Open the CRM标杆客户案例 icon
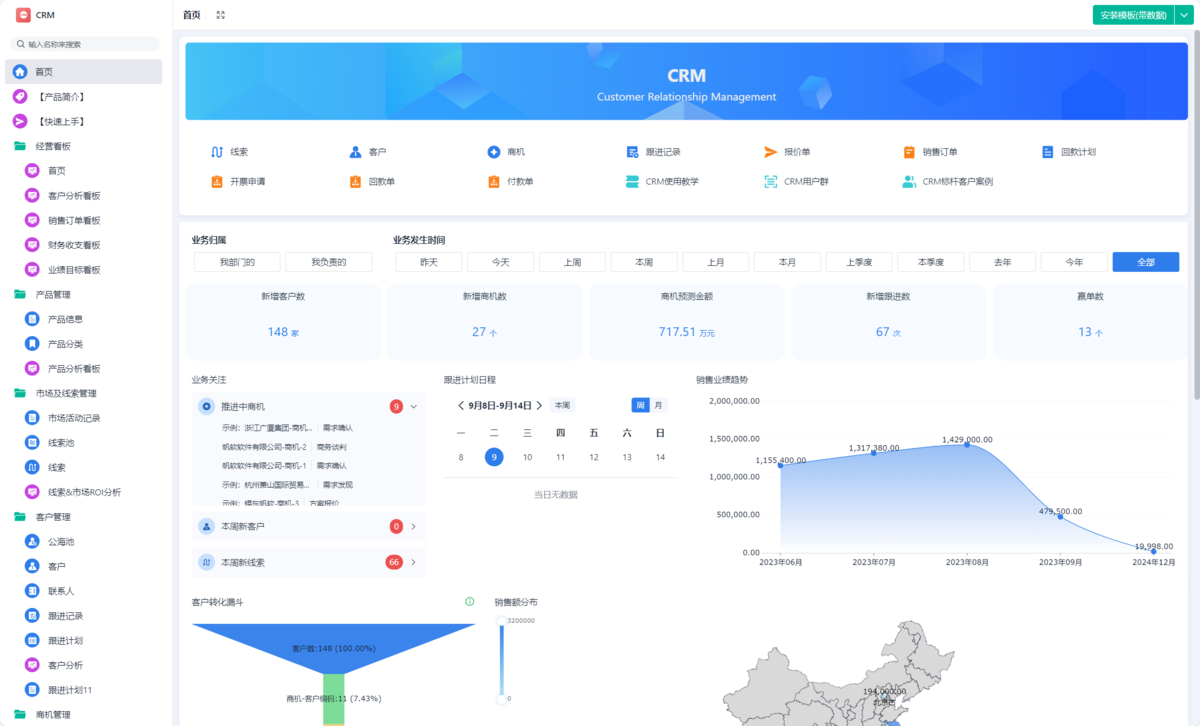This screenshot has width=1200, height=726. tap(909, 182)
